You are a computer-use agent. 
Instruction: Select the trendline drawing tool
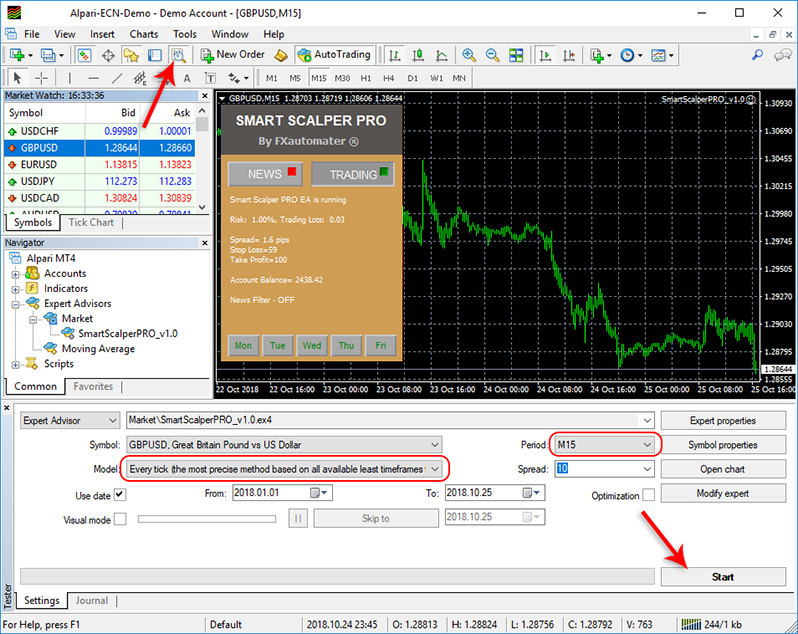[x=117, y=78]
